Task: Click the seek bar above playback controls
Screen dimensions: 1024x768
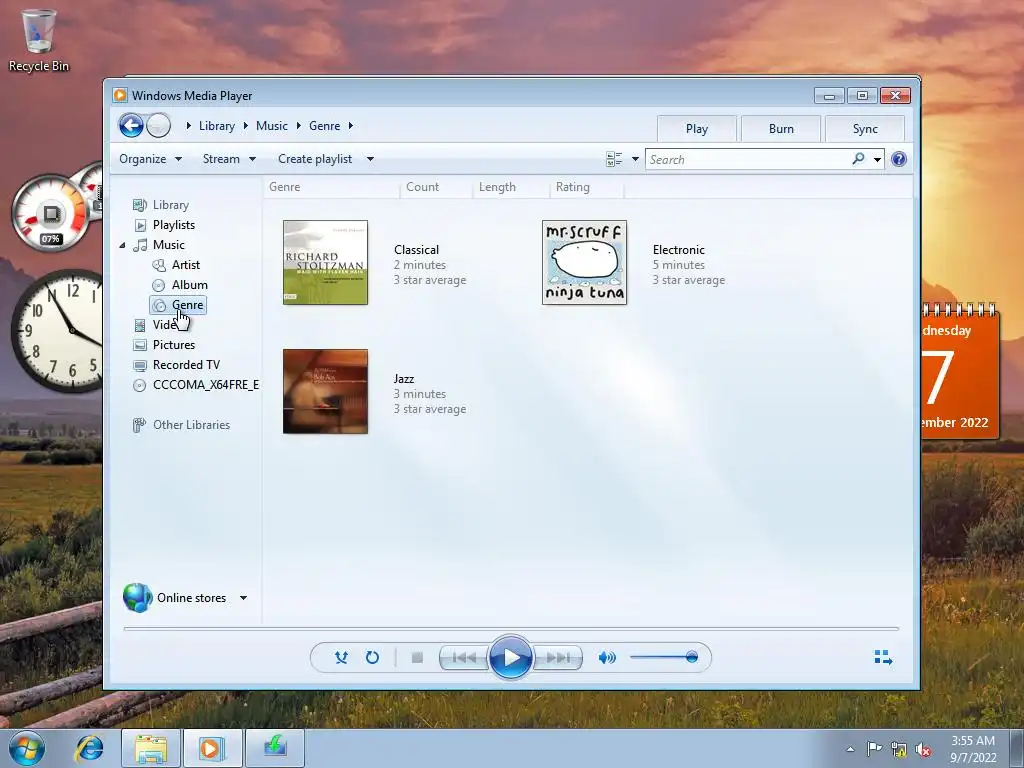Action: 511,628
